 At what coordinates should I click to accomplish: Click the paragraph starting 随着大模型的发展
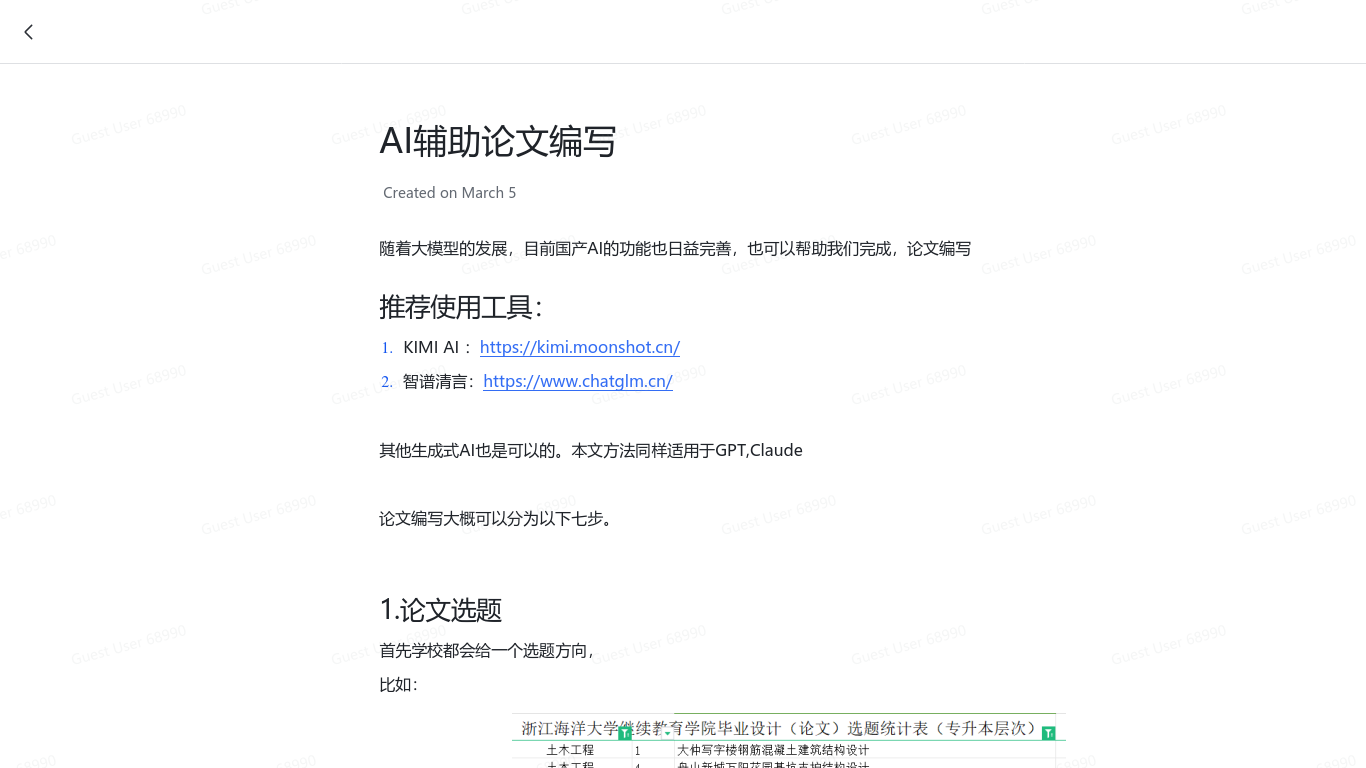click(x=675, y=248)
